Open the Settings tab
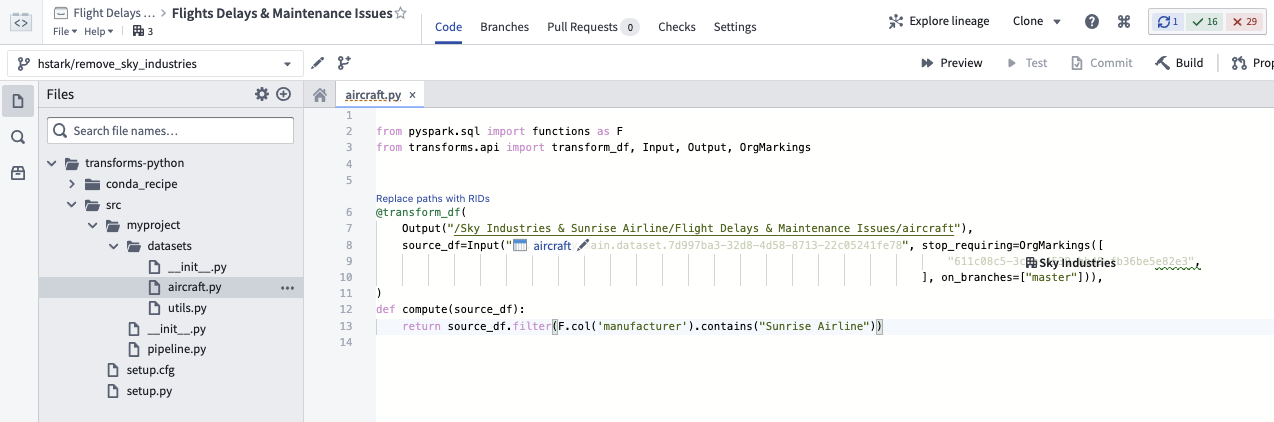 [x=735, y=27]
